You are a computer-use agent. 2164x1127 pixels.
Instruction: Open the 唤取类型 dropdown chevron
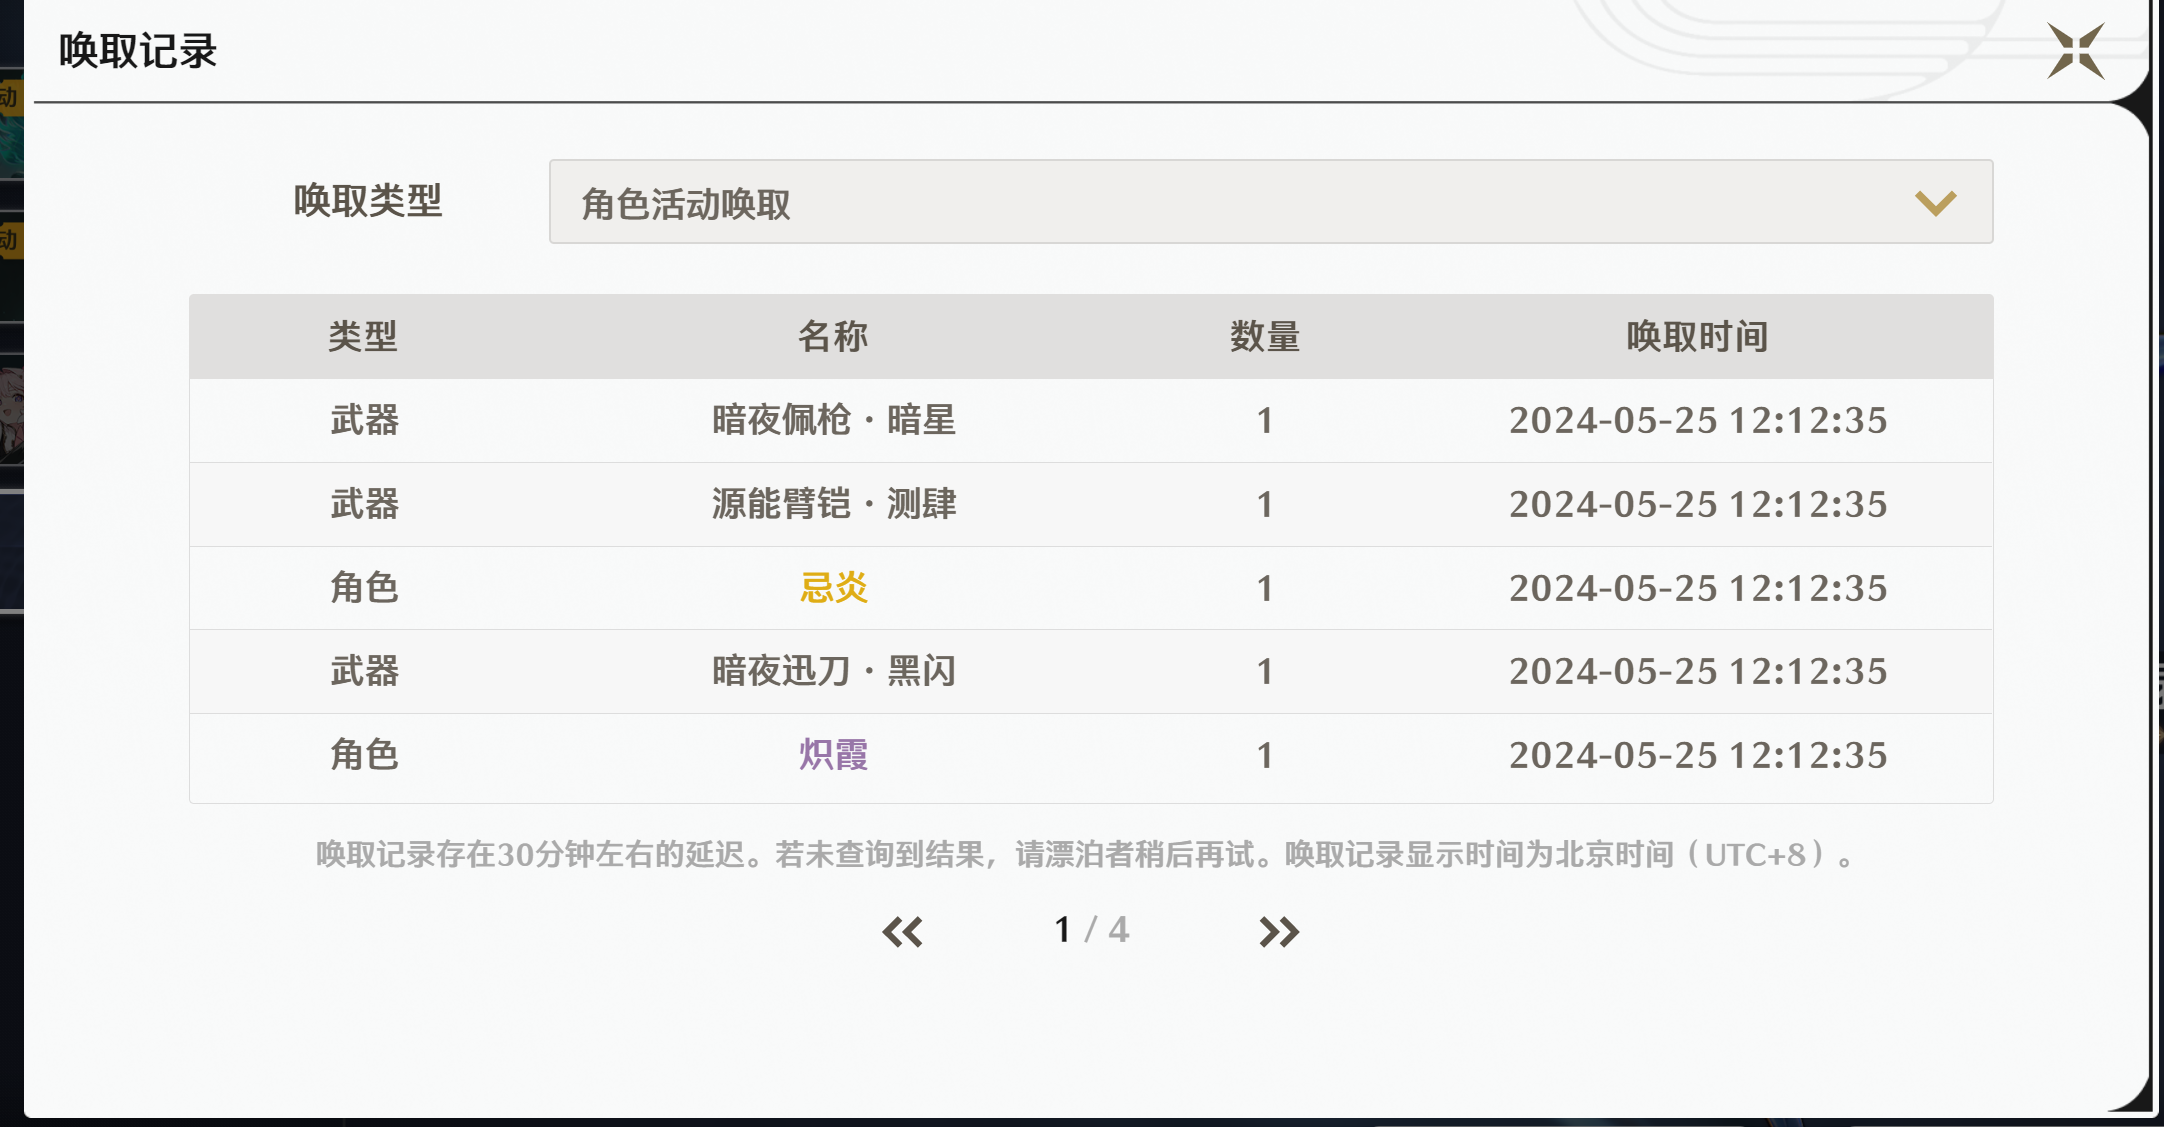1935,203
